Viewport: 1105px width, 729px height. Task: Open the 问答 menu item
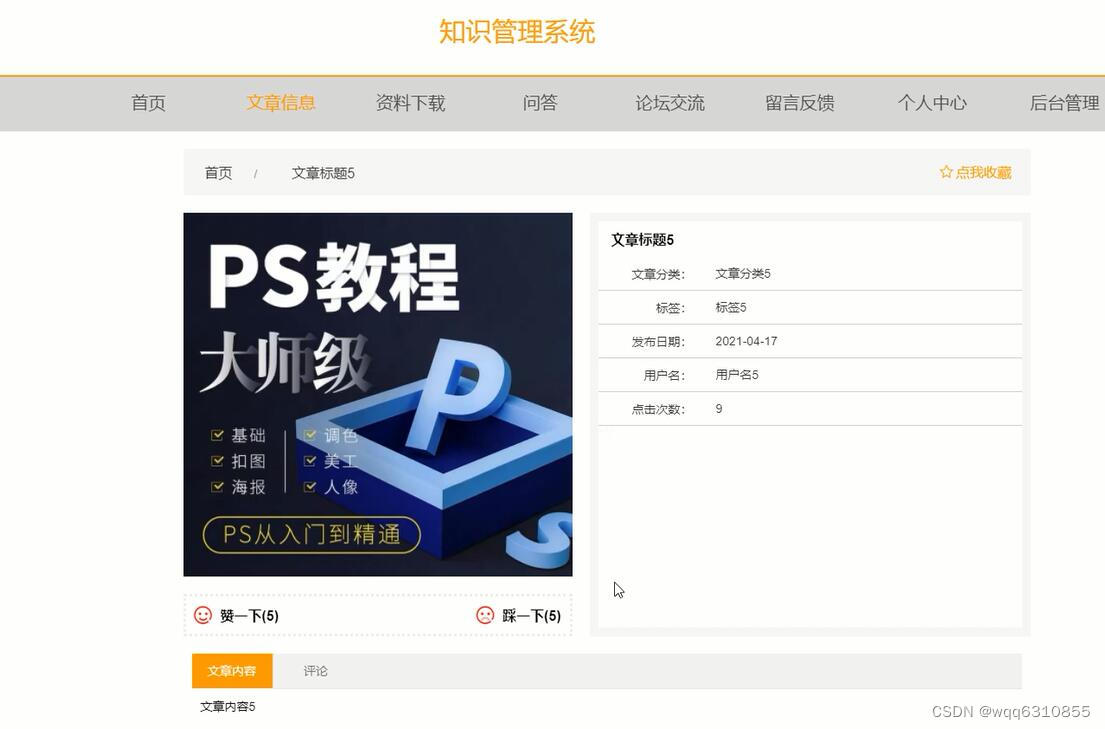coord(540,103)
